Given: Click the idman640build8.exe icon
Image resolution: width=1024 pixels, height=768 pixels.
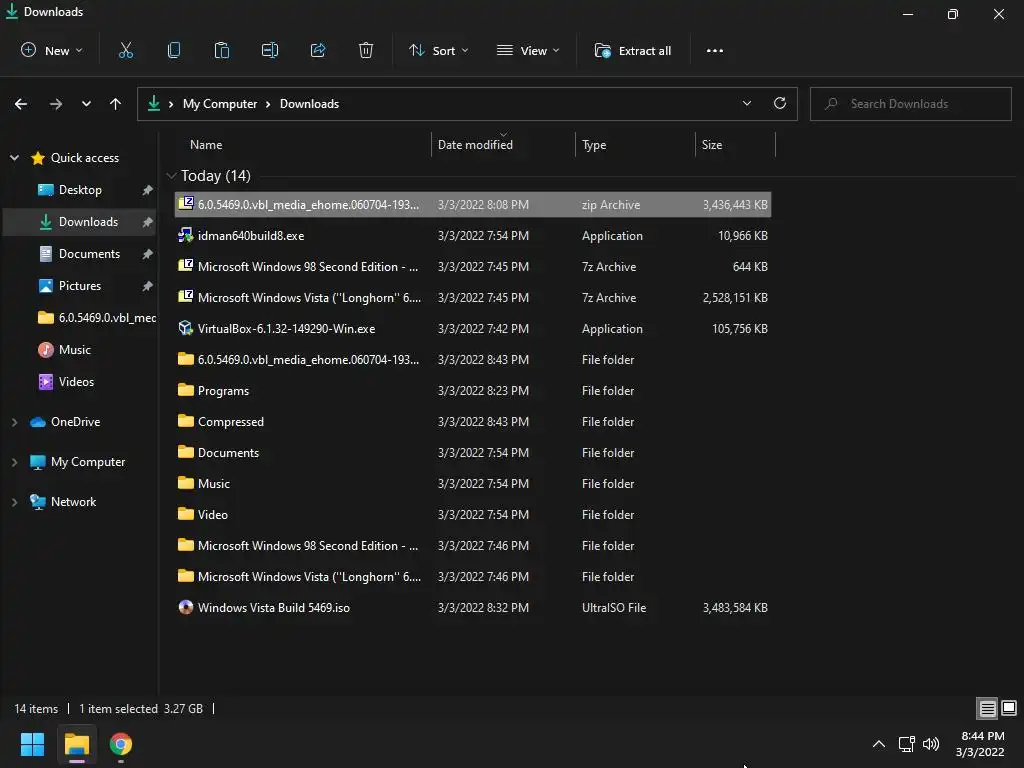Looking at the screenshot, I should click(186, 235).
